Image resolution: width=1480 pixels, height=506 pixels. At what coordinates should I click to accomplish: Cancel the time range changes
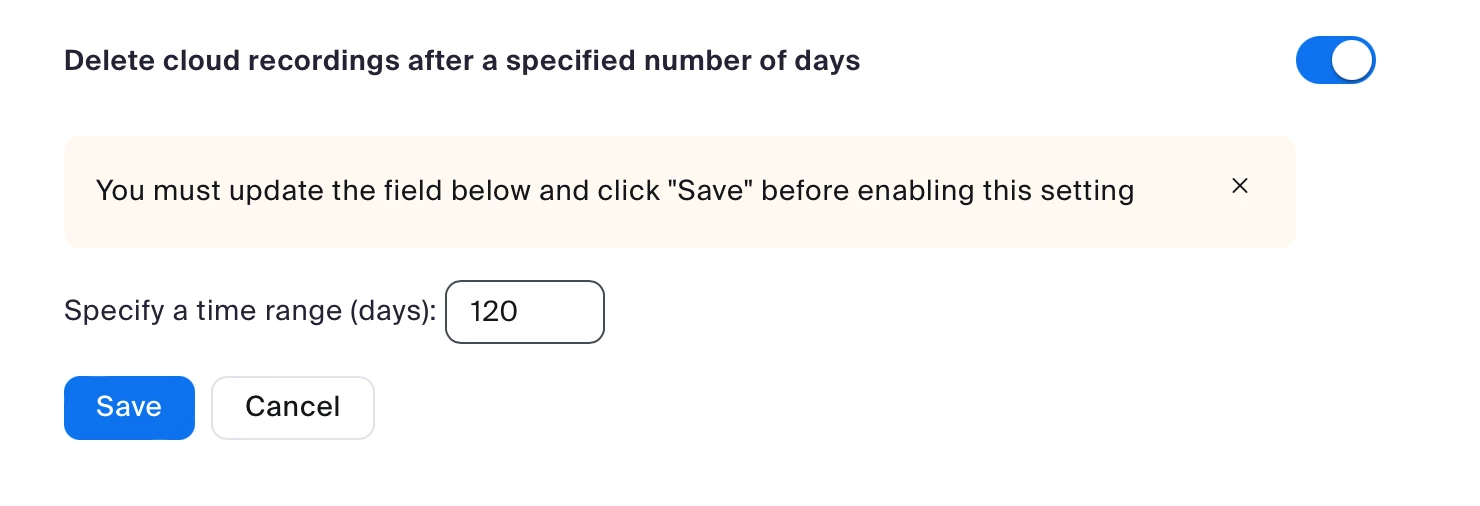pyautogui.click(x=292, y=407)
